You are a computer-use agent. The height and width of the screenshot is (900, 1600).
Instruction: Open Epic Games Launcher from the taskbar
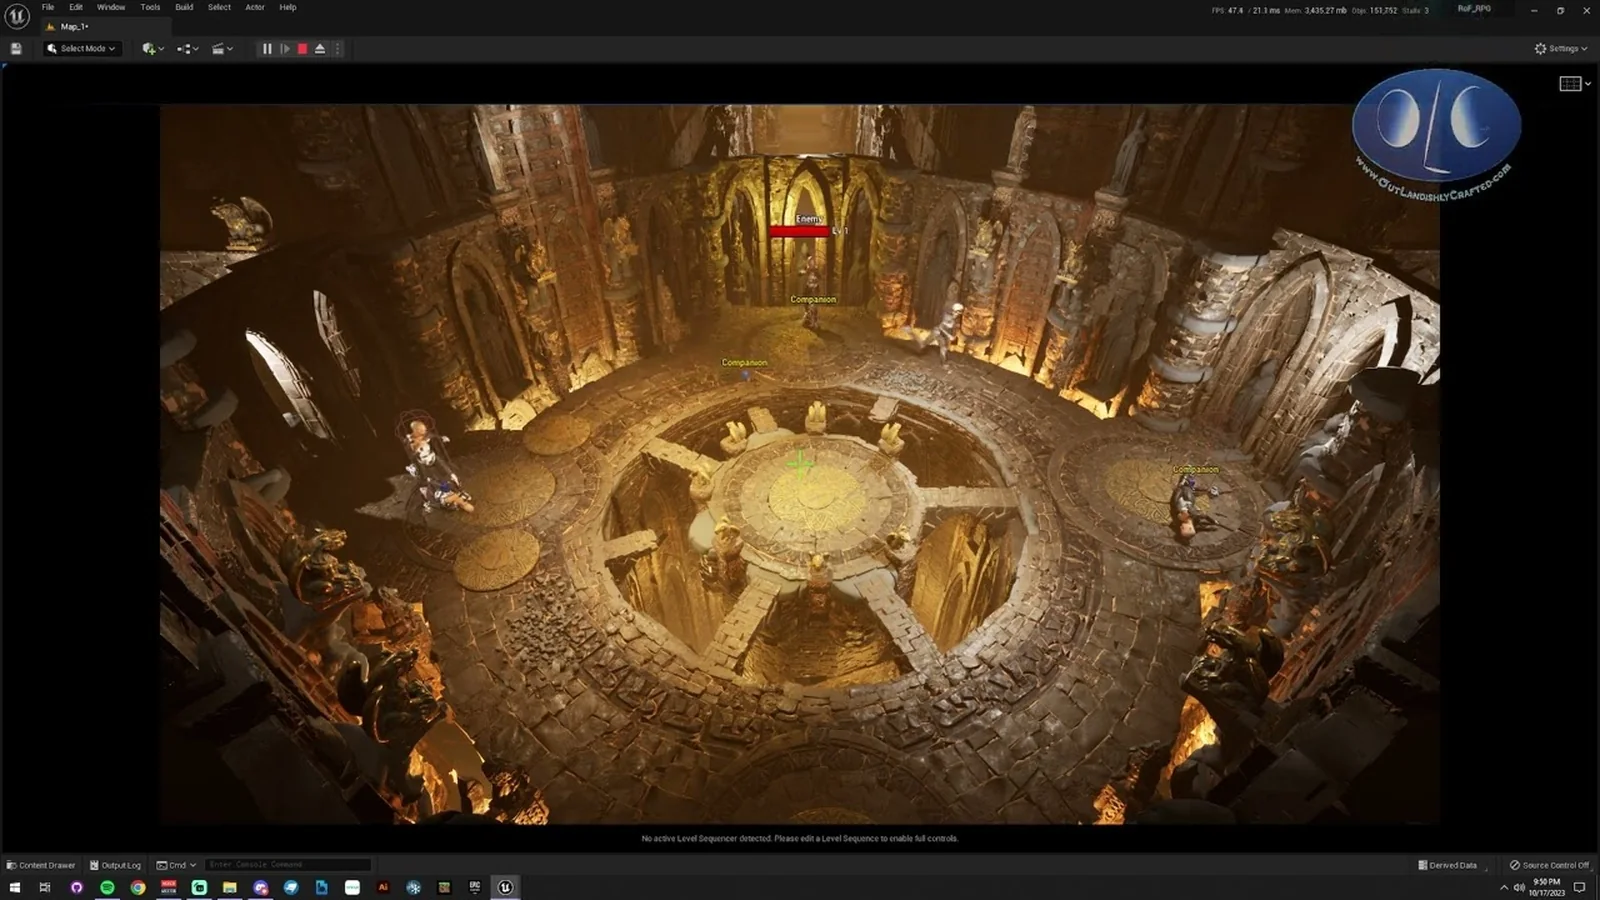pyautogui.click(x=475, y=887)
